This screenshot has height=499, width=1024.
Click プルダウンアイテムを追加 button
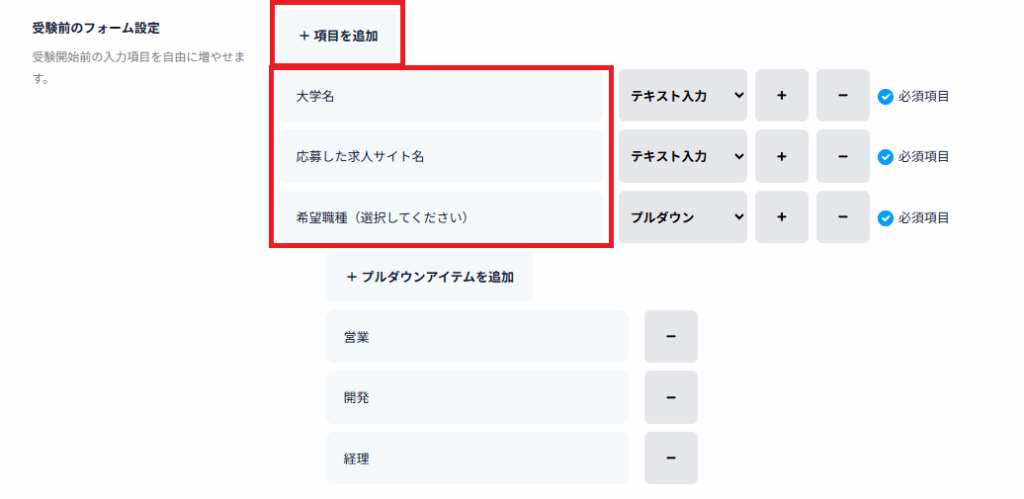click(429, 277)
